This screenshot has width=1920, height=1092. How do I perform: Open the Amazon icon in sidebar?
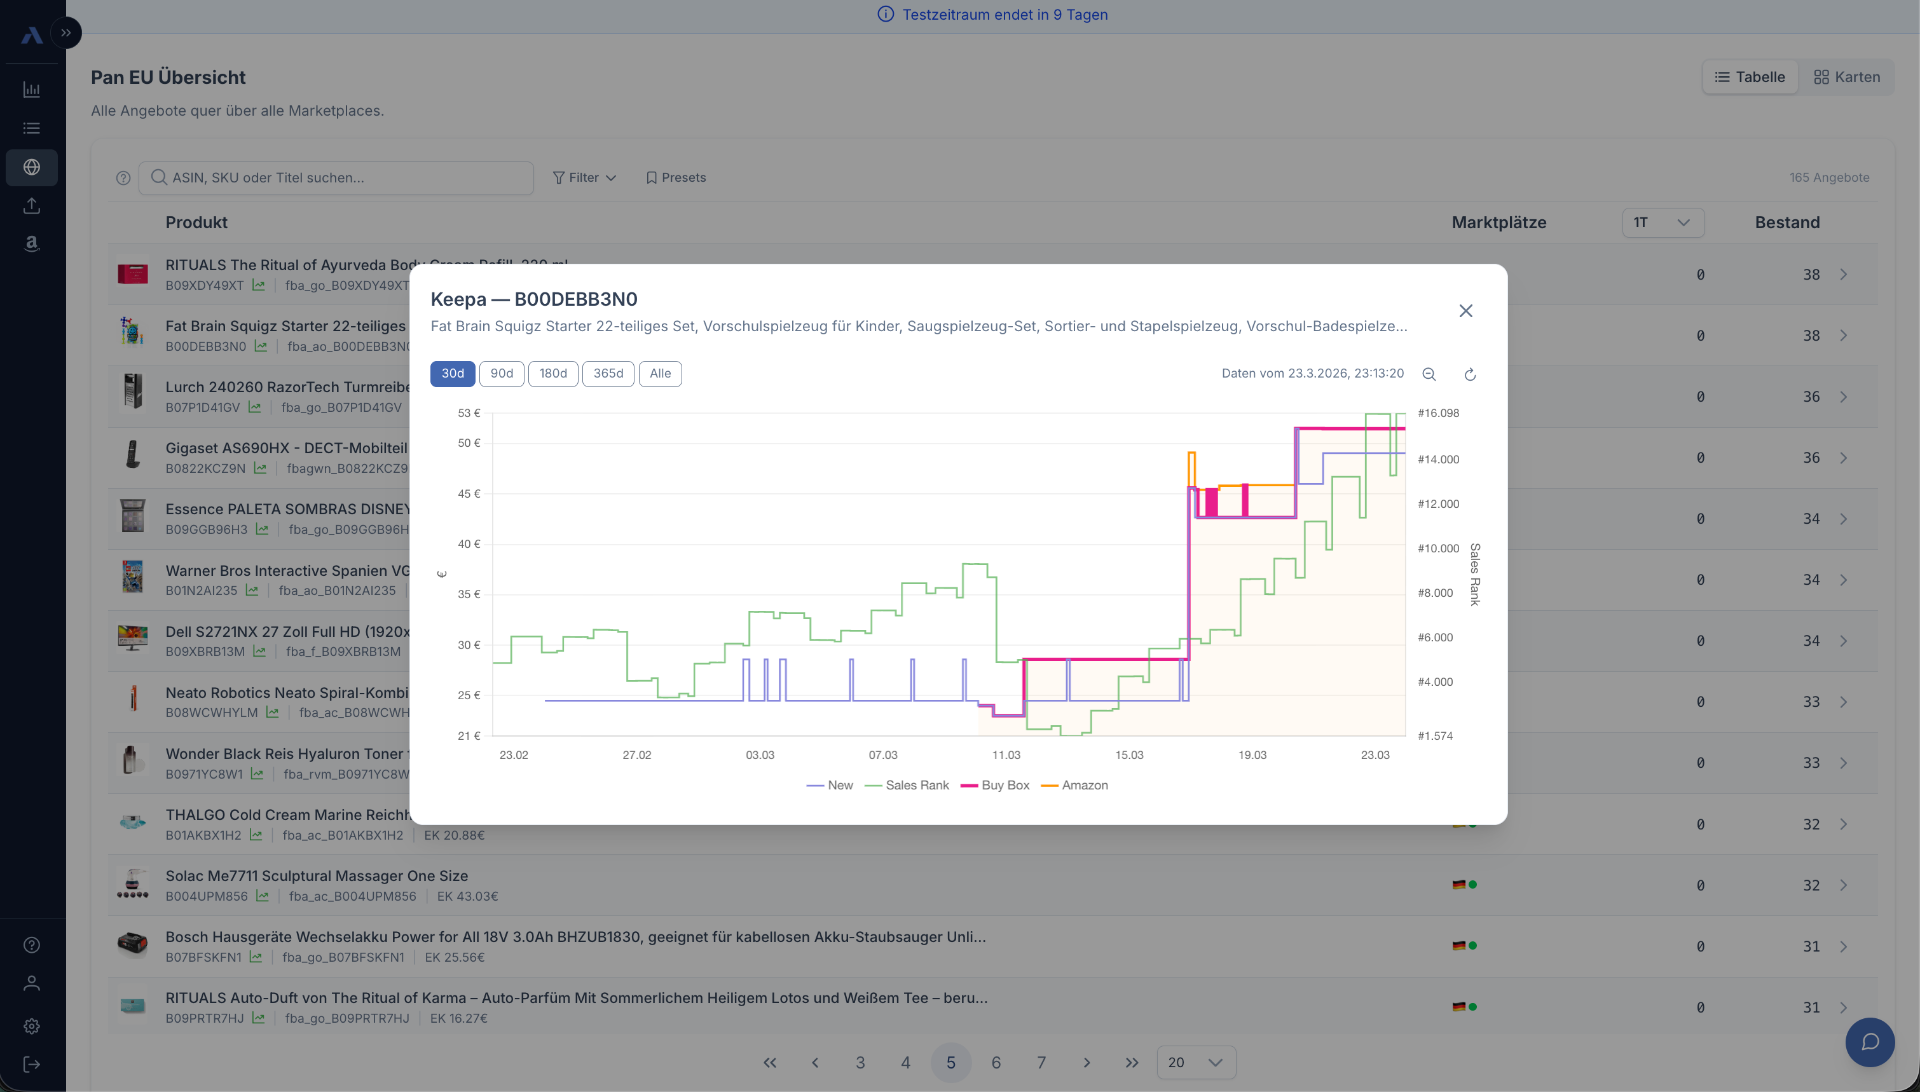pos(32,244)
